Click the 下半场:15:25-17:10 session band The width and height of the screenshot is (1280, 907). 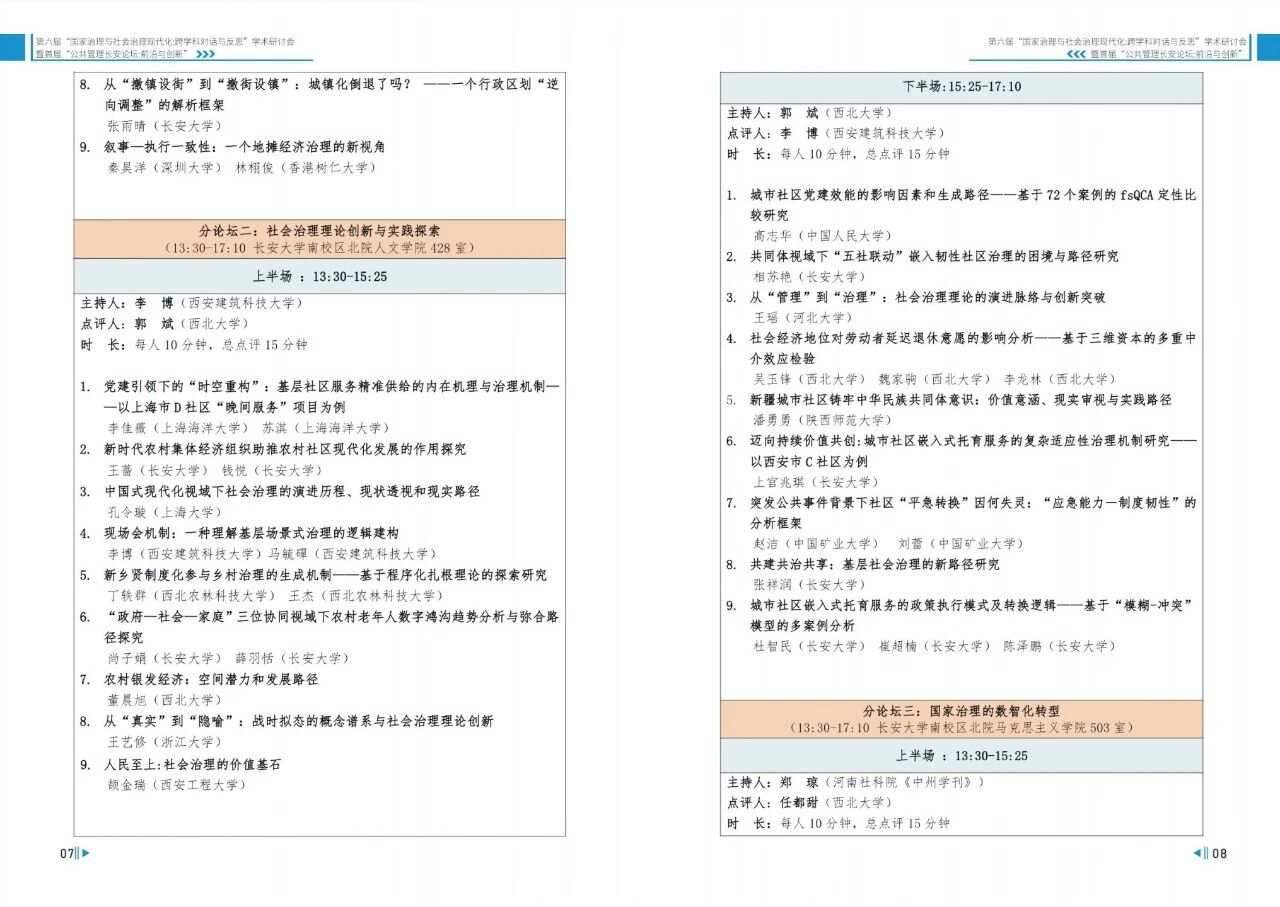point(961,87)
